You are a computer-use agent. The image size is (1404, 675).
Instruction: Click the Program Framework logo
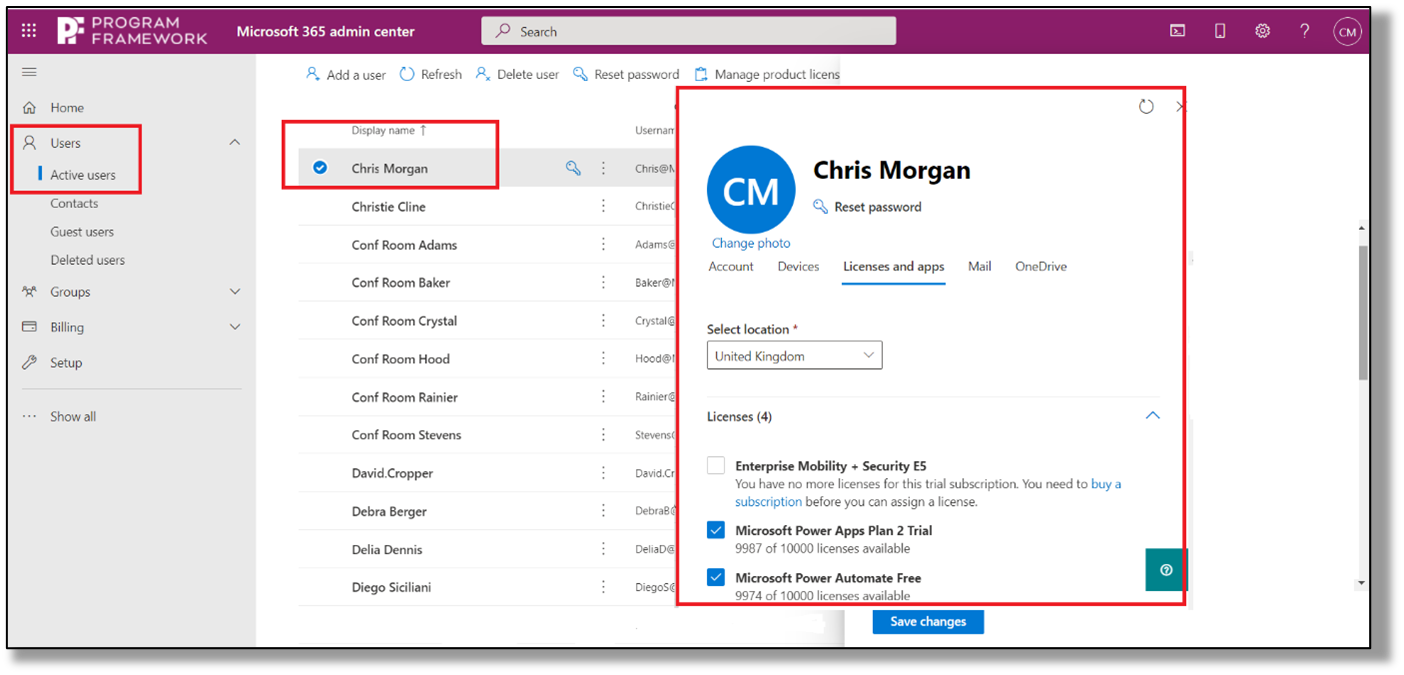[132, 31]
